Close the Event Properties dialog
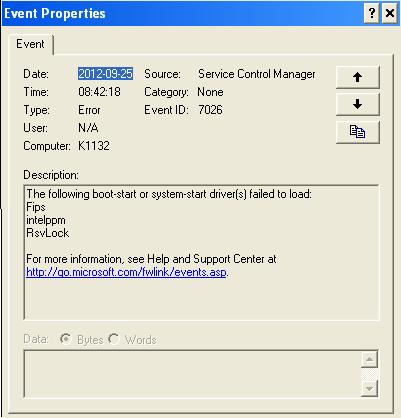 click(389, 14)
